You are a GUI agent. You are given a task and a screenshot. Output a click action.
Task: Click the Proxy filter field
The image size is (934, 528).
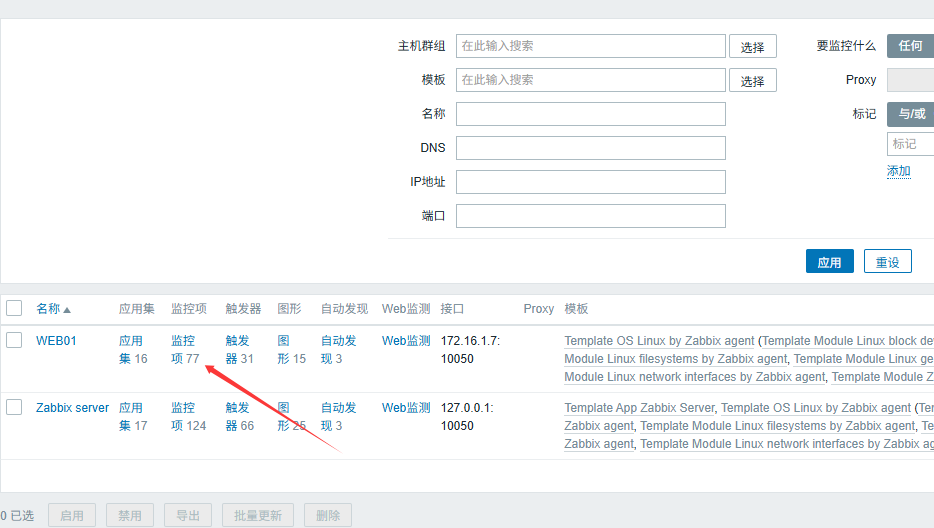click(910, 80)
